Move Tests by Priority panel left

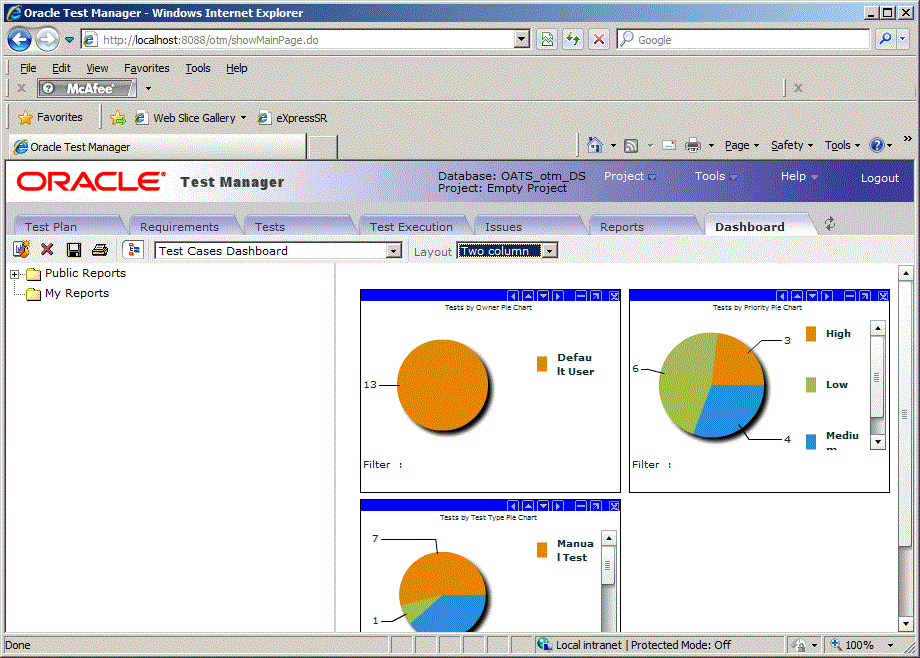pos(782,296)
